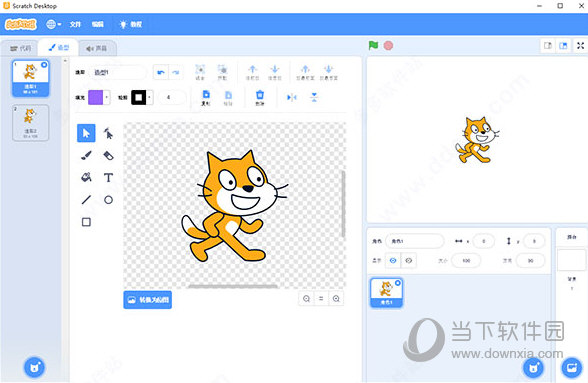Reset paint canvas zoom

point(321,299)
